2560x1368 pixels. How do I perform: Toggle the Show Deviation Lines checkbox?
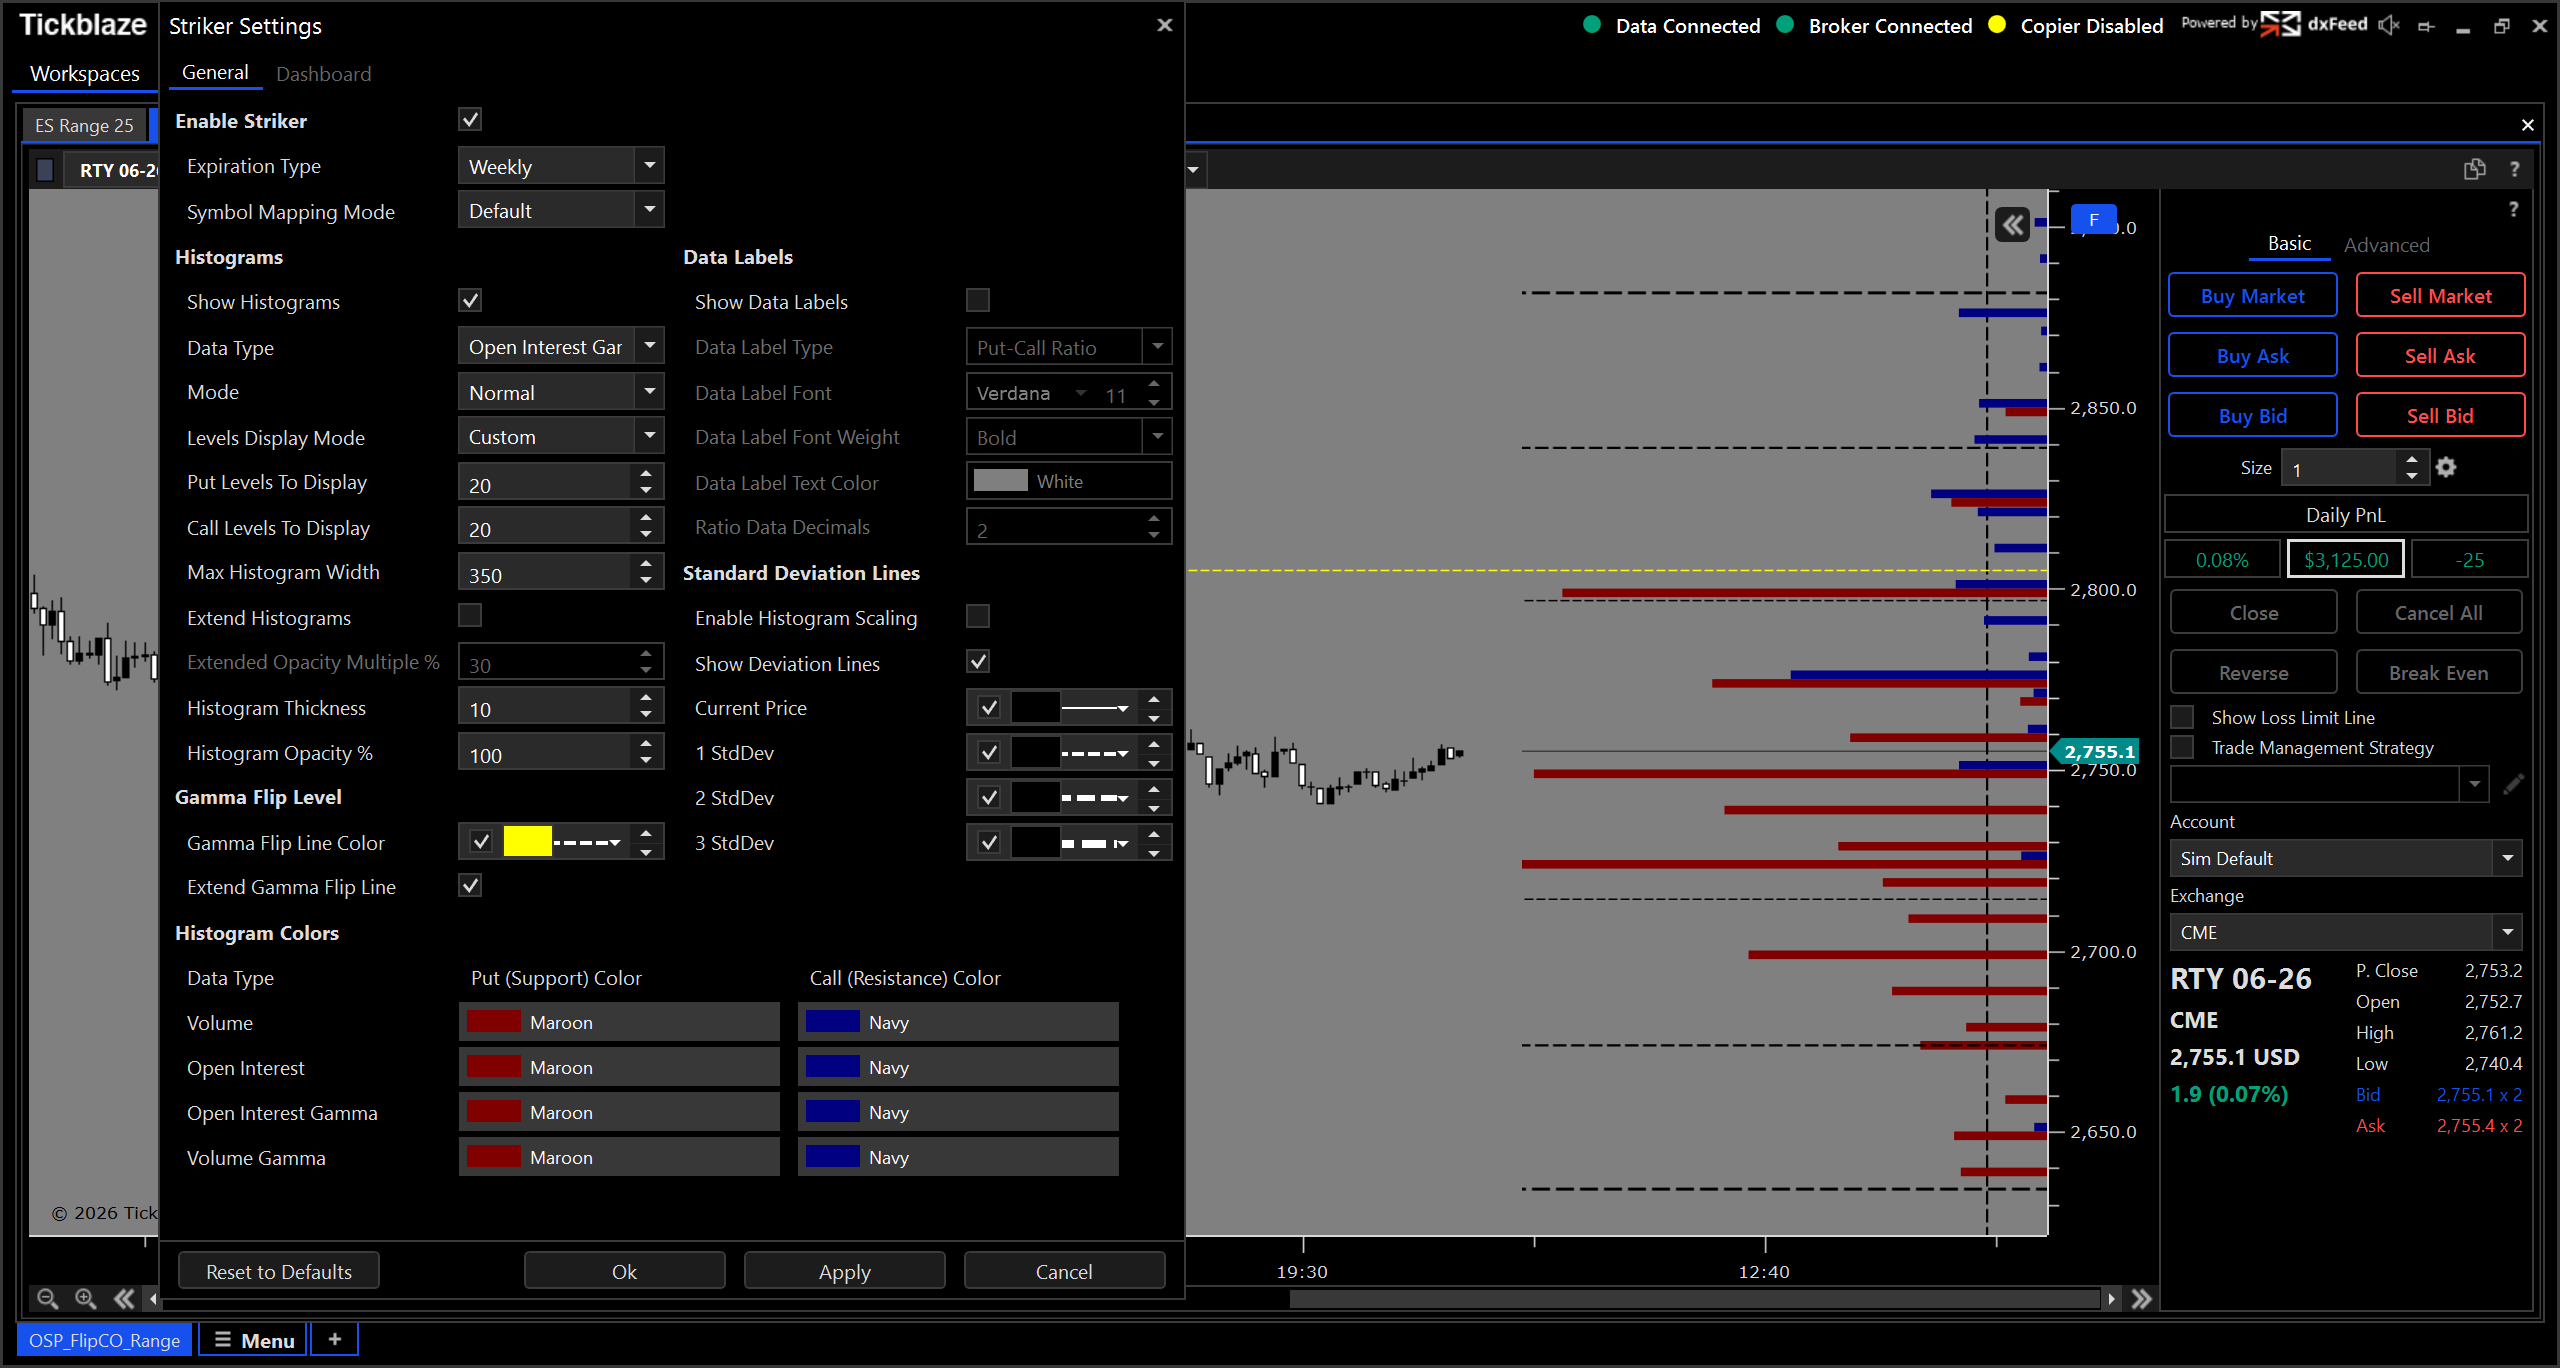pyautogui.click(x=978, y=661)
